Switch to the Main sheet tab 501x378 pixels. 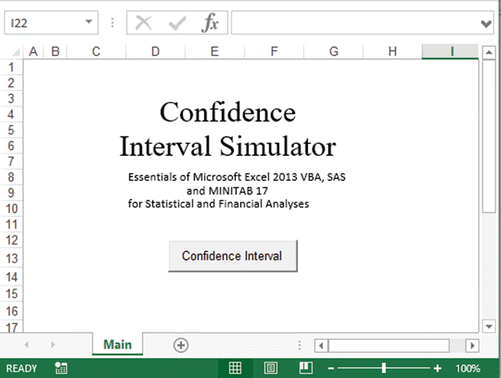117,344
